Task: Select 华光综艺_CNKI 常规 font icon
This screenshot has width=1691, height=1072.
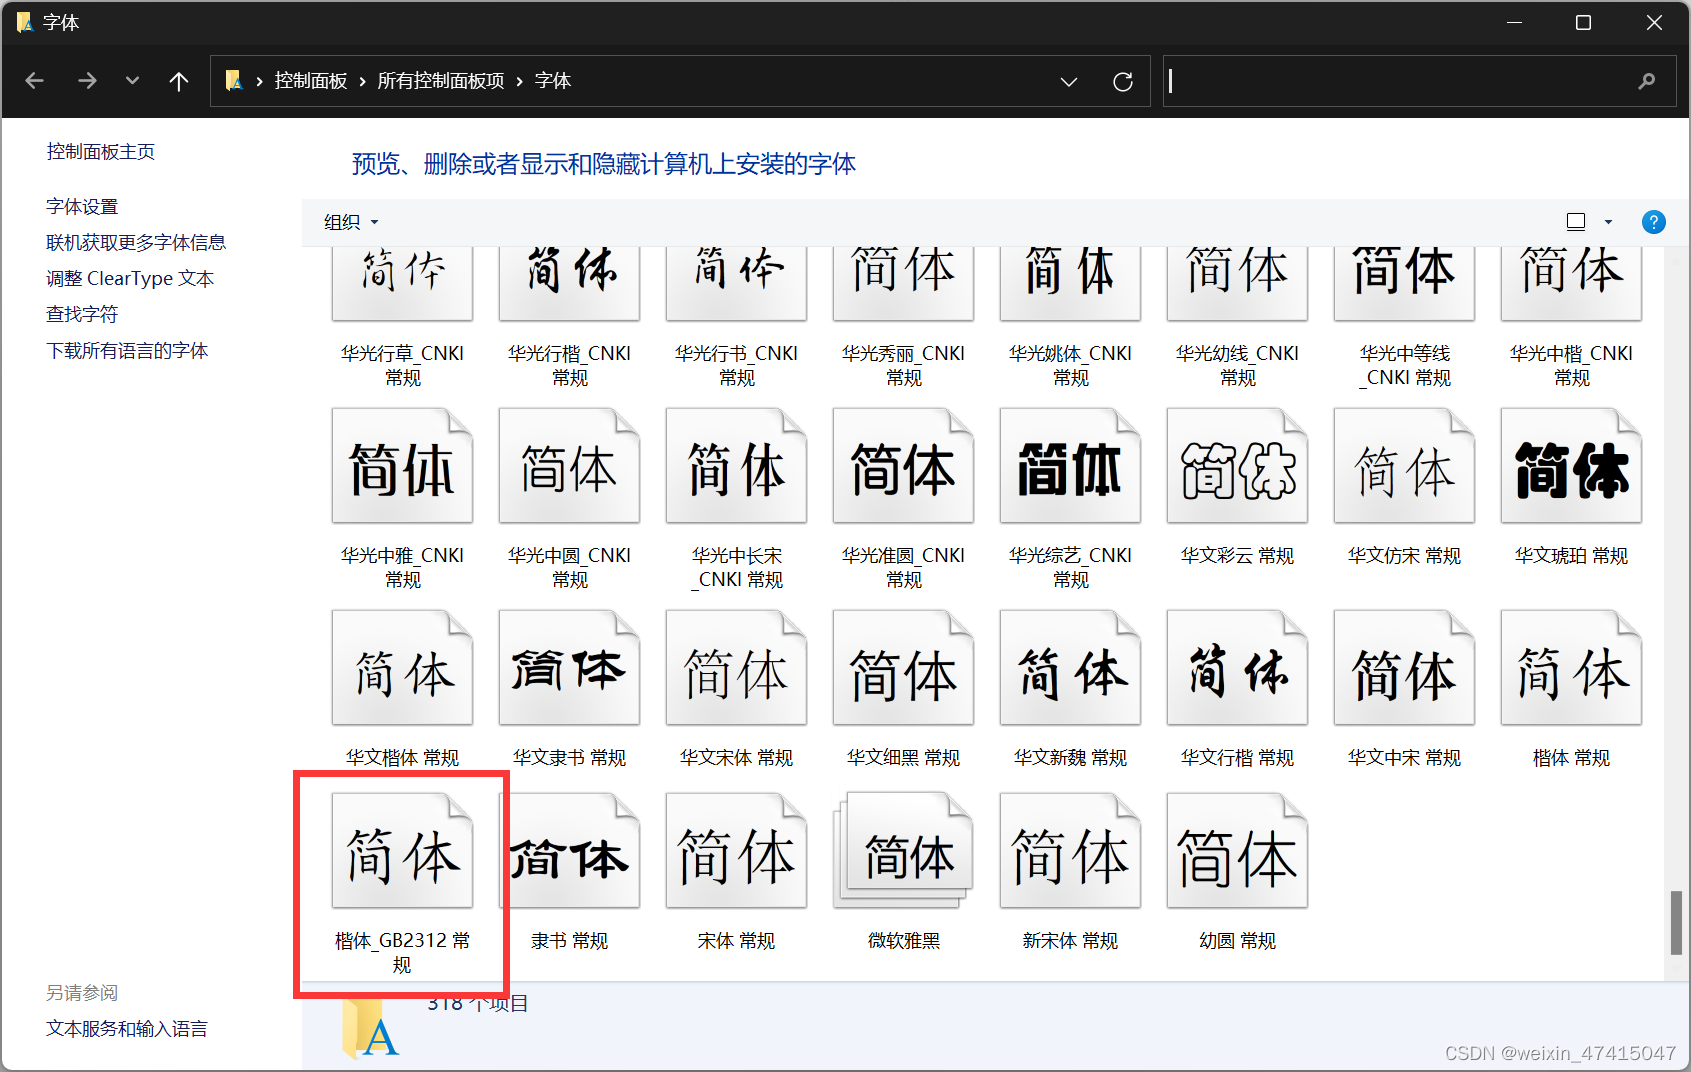Action: click(1071, 466)
